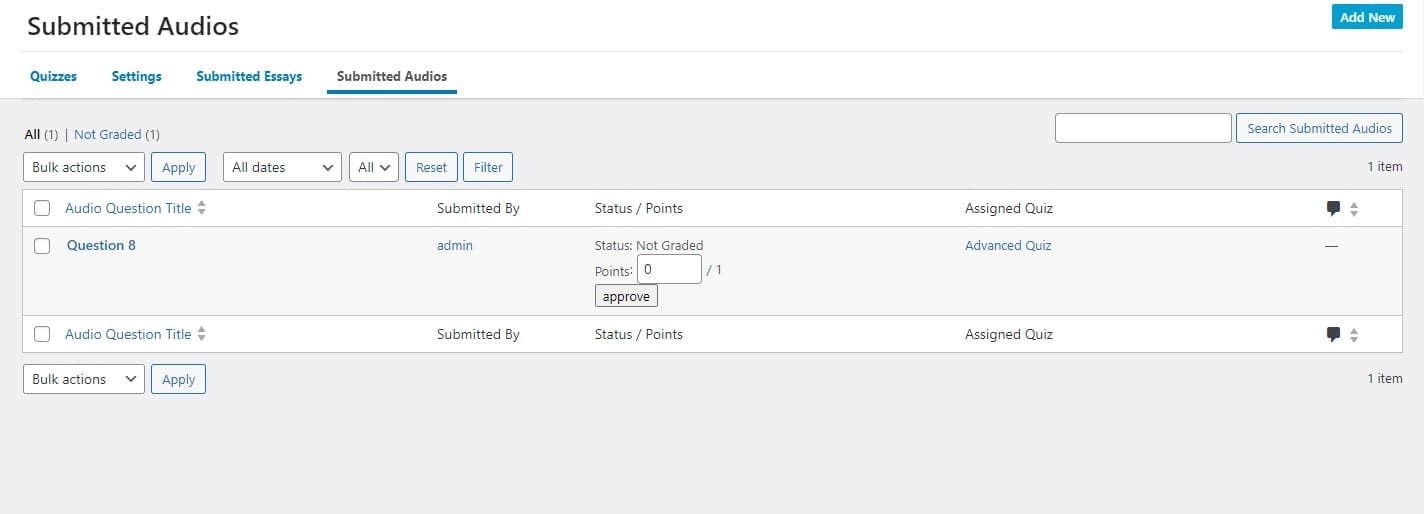Open the bottom Bulk actions dropdown

pos(84,379)
